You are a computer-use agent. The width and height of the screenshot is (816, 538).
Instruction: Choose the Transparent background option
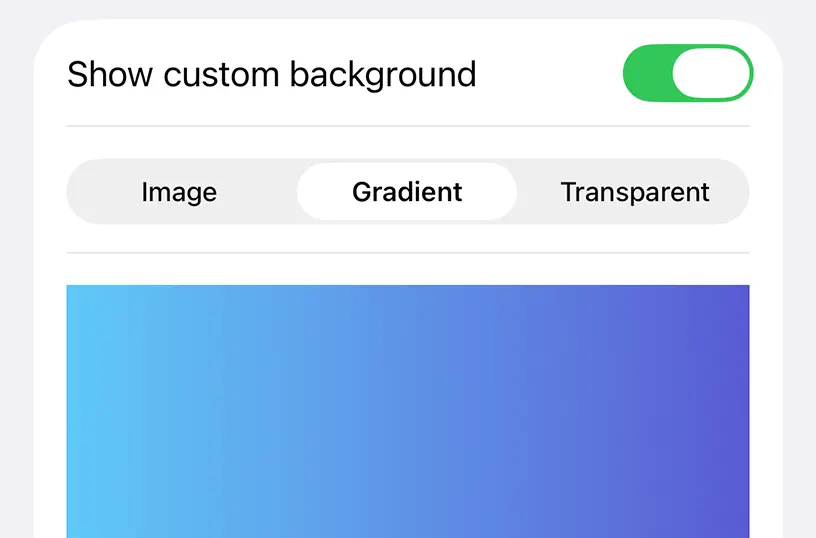[634, 192]
